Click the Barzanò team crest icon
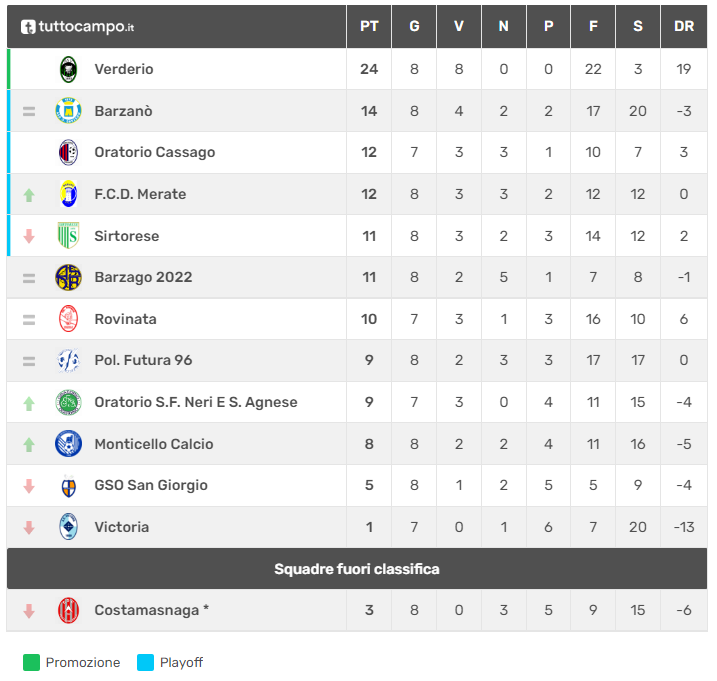The height and width of the screenshot is (681, 717). 68,111
